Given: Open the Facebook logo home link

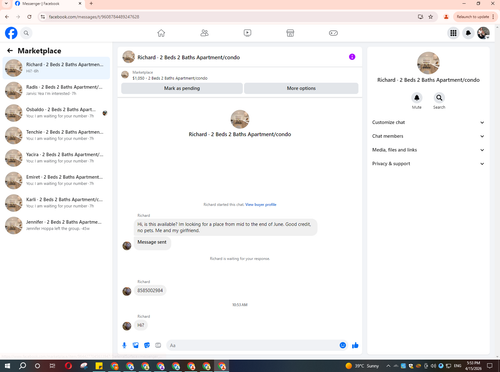Looking at the screenshot, I should (x=11, y=33).
